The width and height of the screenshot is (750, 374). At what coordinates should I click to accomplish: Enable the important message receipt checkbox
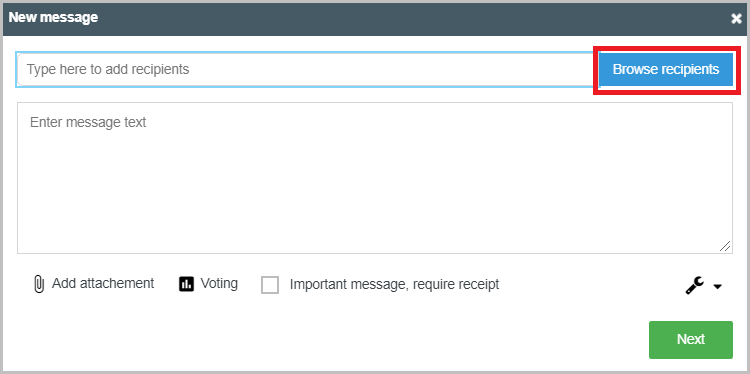270,285
